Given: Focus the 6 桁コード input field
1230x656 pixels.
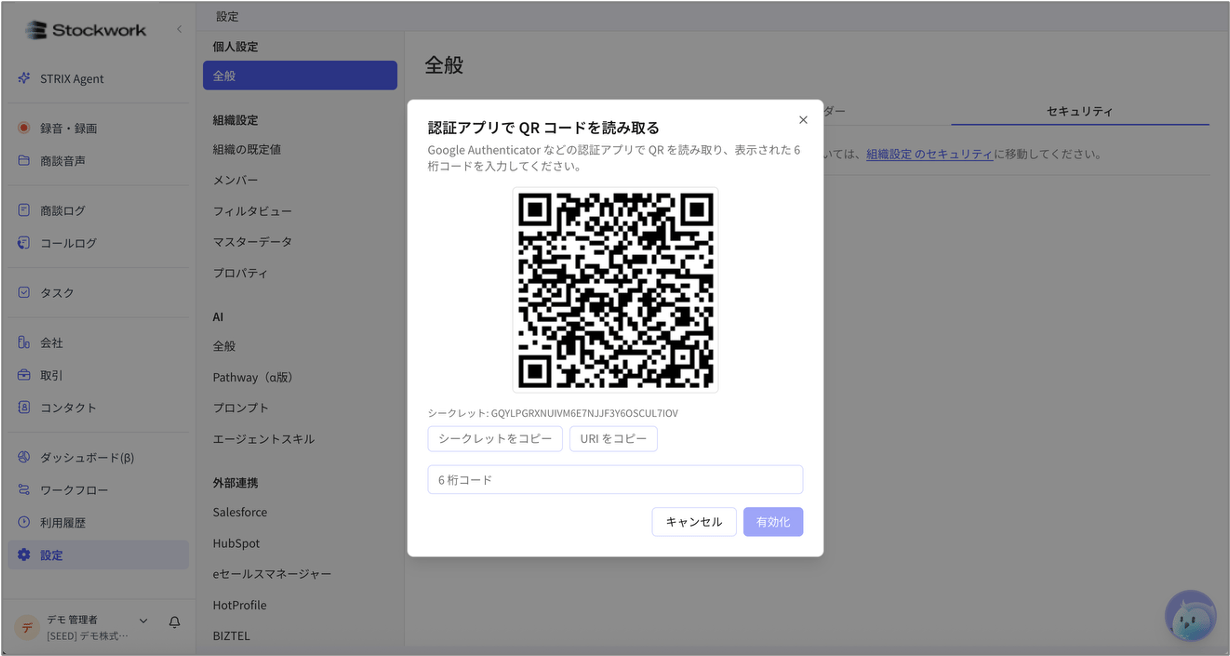Looking at the screenshot, I should pyautogui.click(x=615, y=479).
